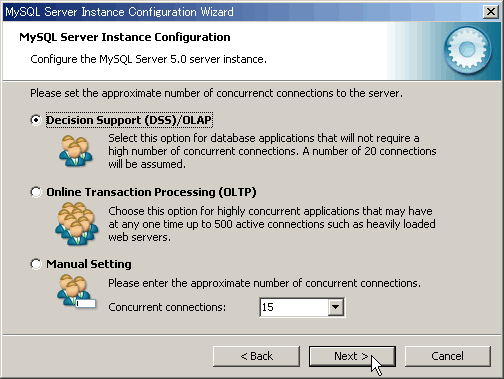This screenshot has width=504, height=379.
Task: Click the '20 connections will be assumed' description
Action: coord(272,151)
